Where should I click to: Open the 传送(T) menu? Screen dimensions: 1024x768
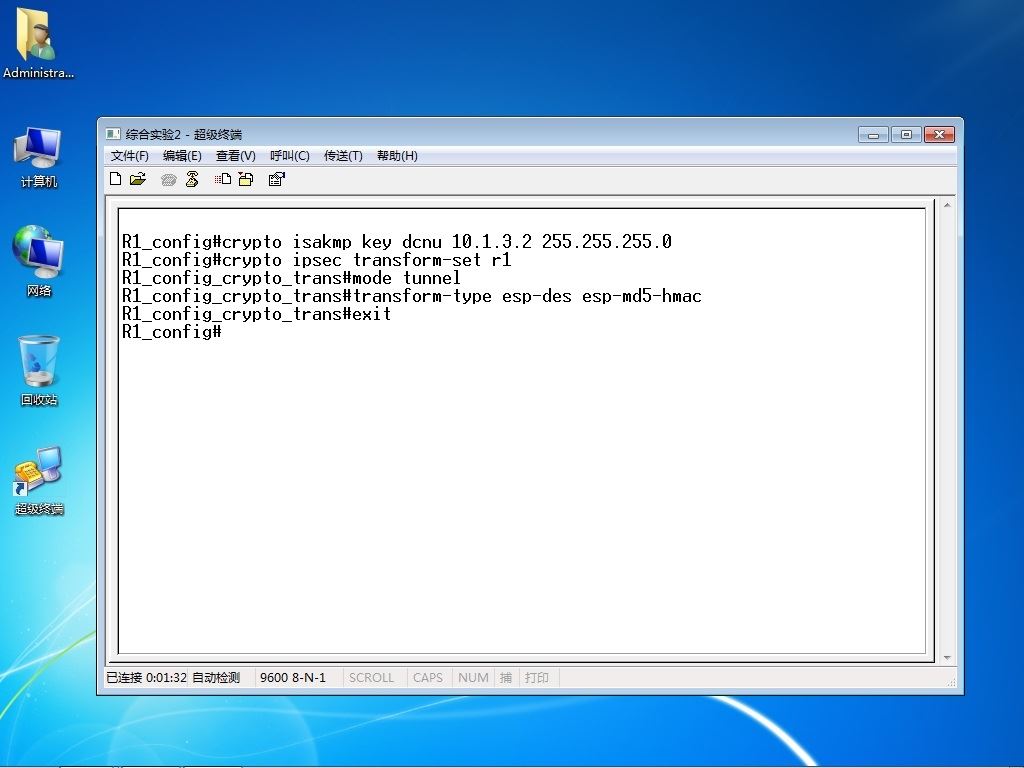(x=343, y=155)
